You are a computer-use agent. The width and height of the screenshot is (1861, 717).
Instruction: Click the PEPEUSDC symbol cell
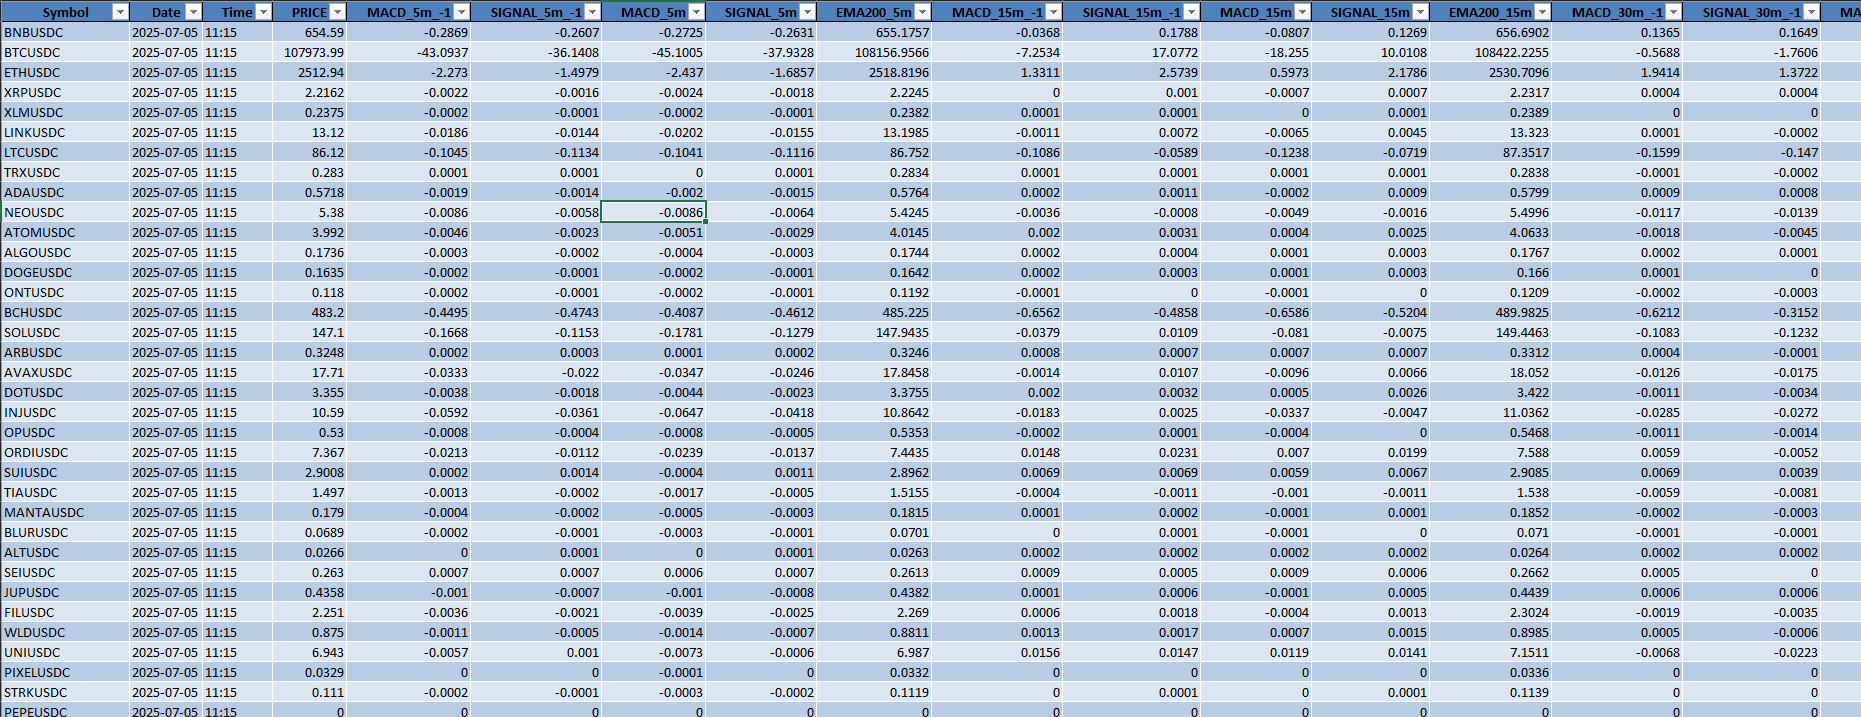[36, 711]
